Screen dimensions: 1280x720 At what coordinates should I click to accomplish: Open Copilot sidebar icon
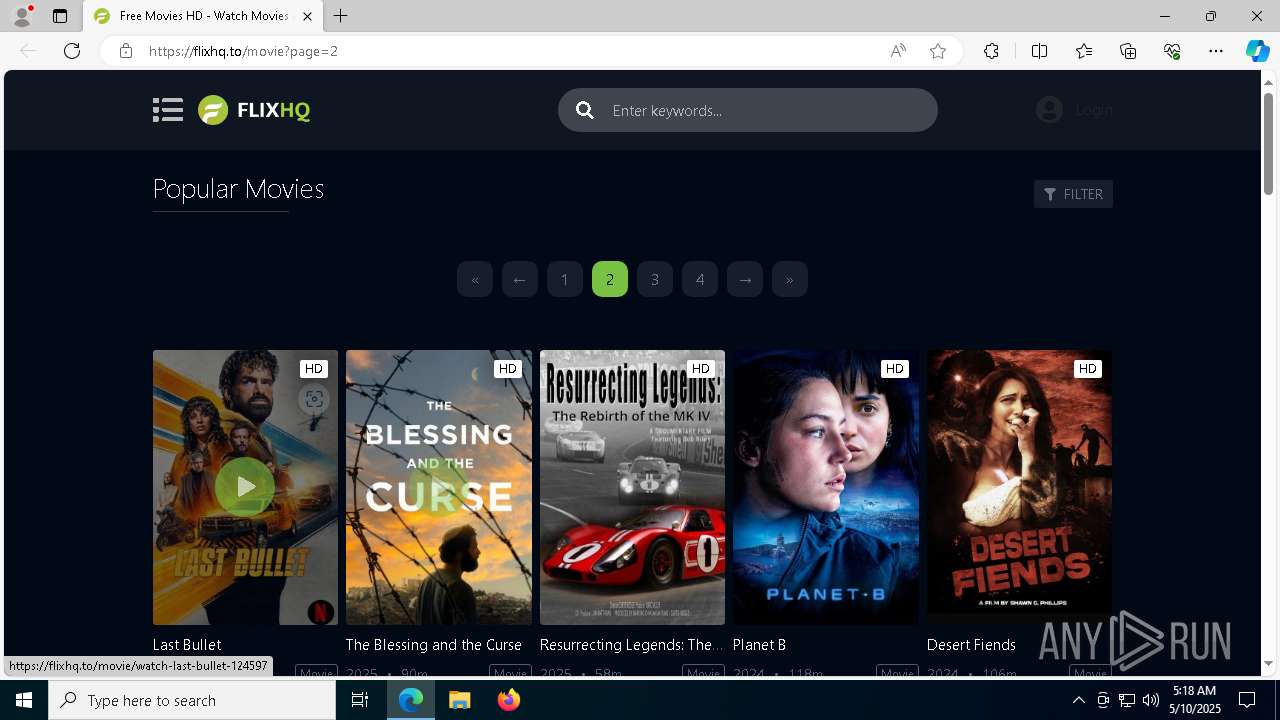[1257, 51]
